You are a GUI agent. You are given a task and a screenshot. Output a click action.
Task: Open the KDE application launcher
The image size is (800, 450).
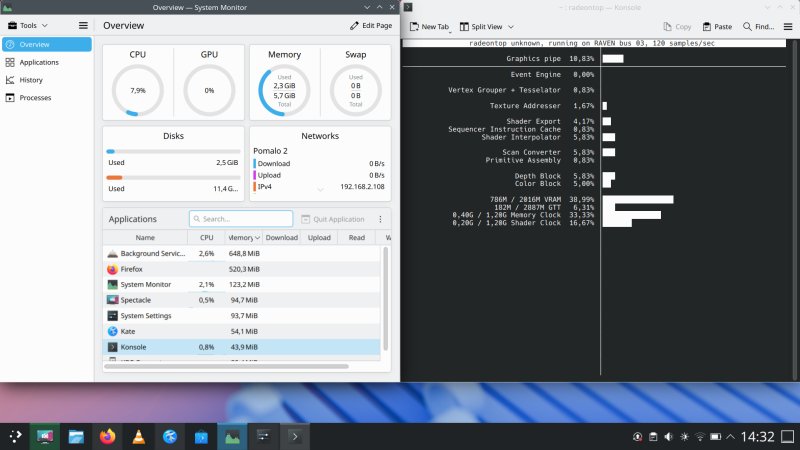point(14,436)
